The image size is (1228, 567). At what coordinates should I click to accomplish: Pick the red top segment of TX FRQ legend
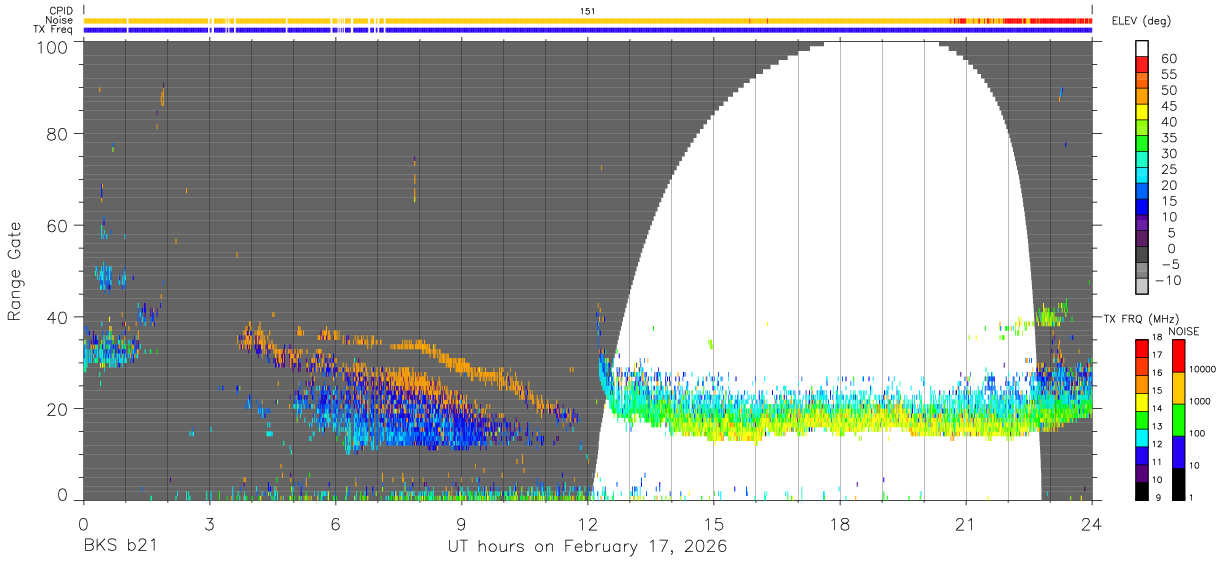click(x=1142, y=347)
